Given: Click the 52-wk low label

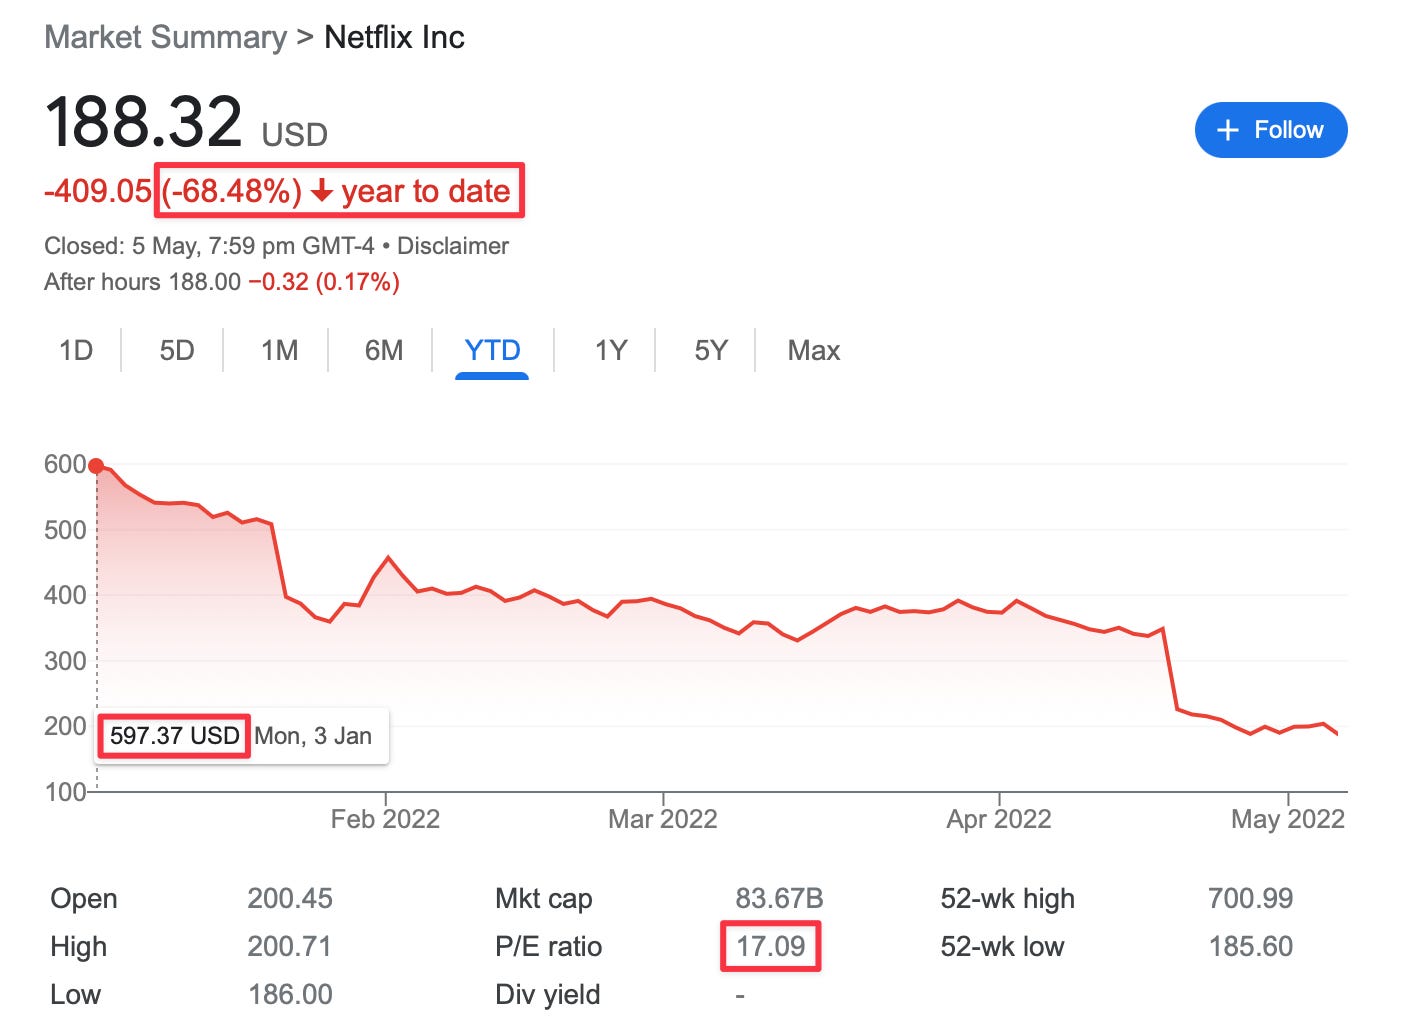Looking at the screenshot, I should 1002,946.
